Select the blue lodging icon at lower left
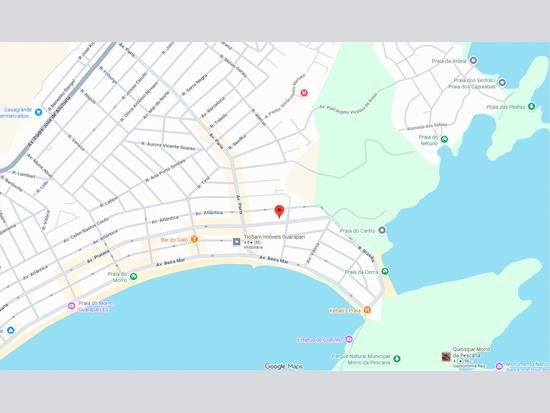Image resolution: width=550 pixels, height=413 pixels. (x=11, y=330)
